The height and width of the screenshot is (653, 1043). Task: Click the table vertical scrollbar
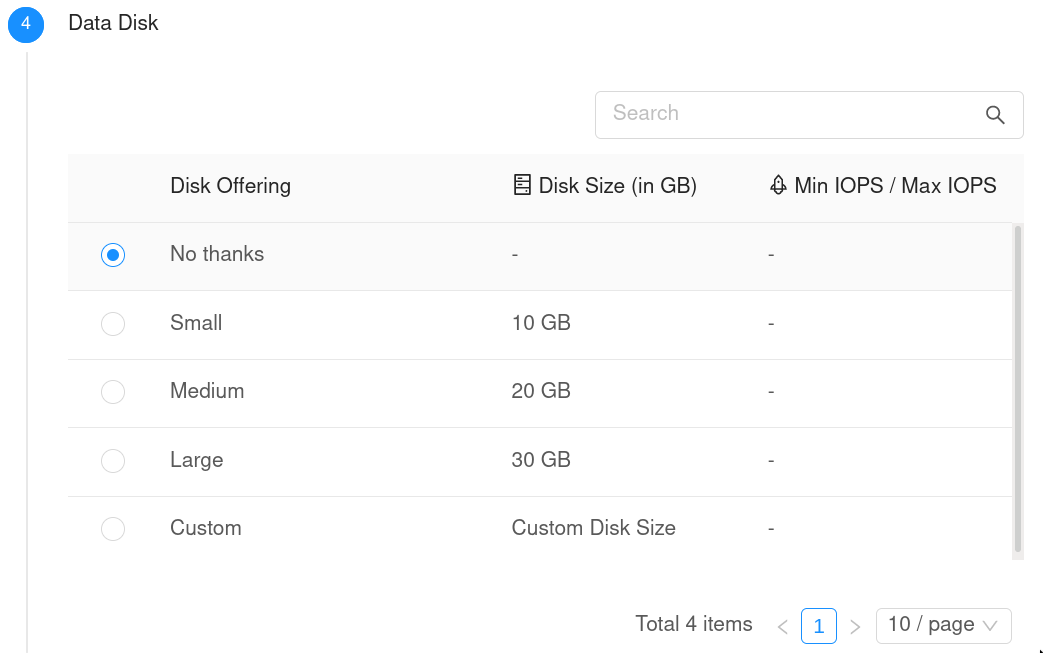(x=1018, y=390)
